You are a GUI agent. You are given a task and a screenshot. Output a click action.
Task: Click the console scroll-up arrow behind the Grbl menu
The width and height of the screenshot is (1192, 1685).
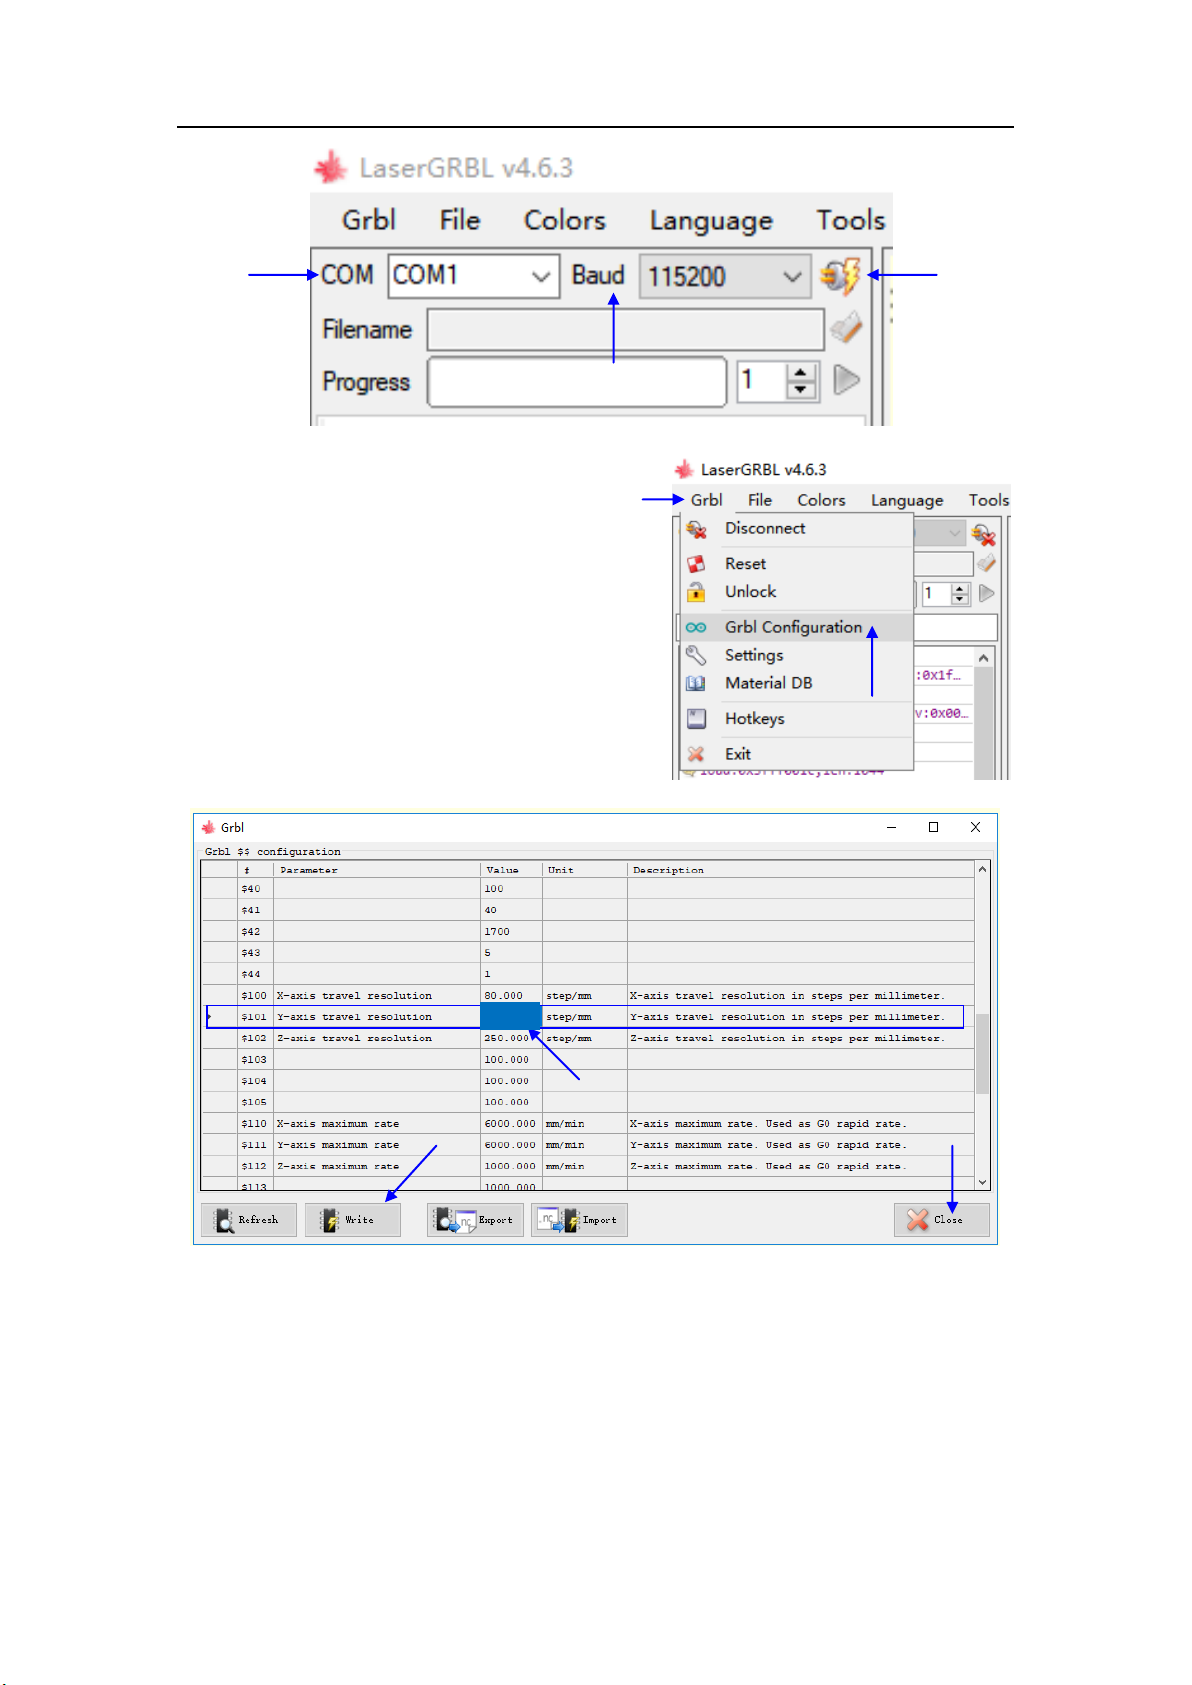click(984, 658)
